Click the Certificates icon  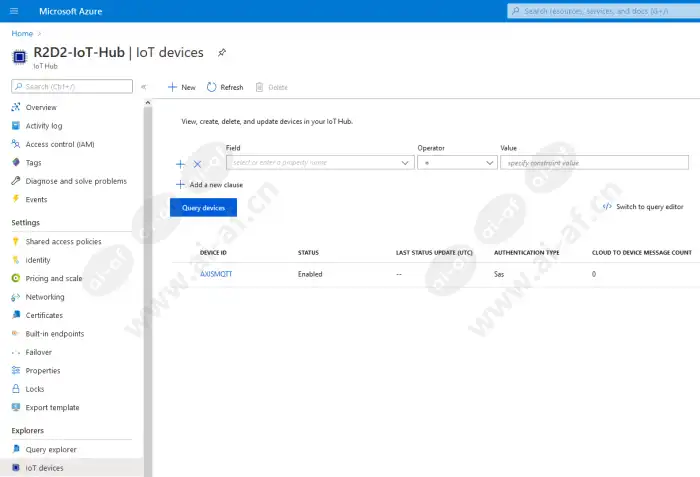[x=16, y=315]
